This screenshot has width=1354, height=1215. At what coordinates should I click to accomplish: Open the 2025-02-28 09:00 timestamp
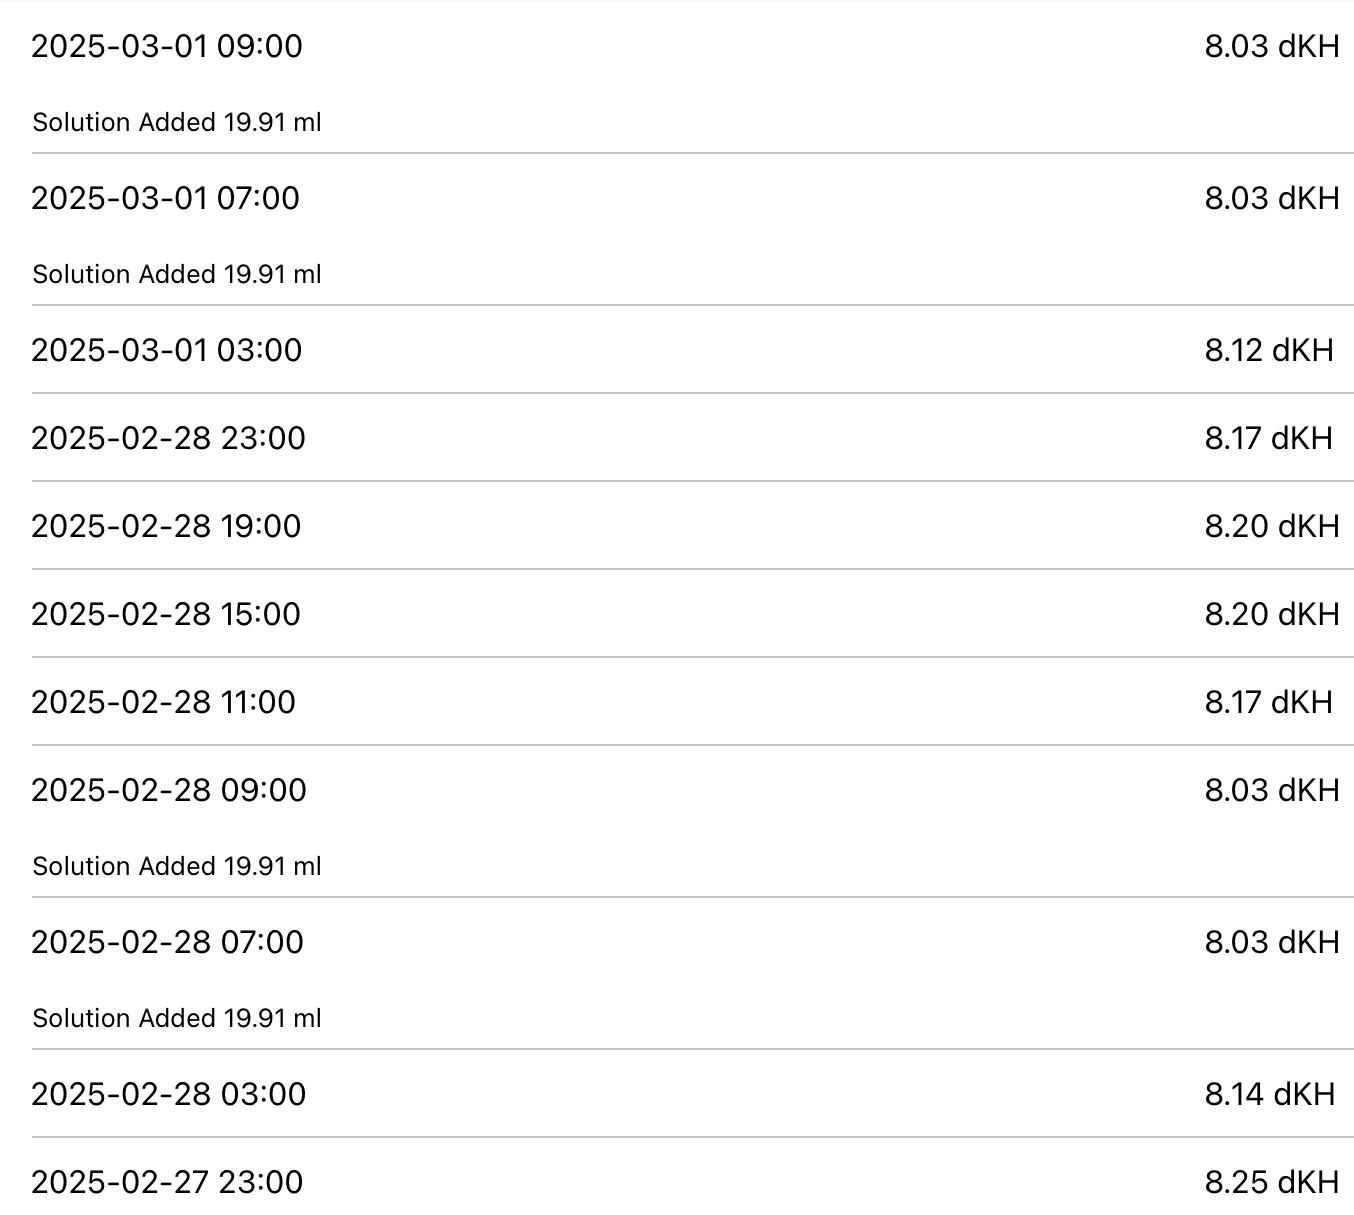tap(169, 791)
